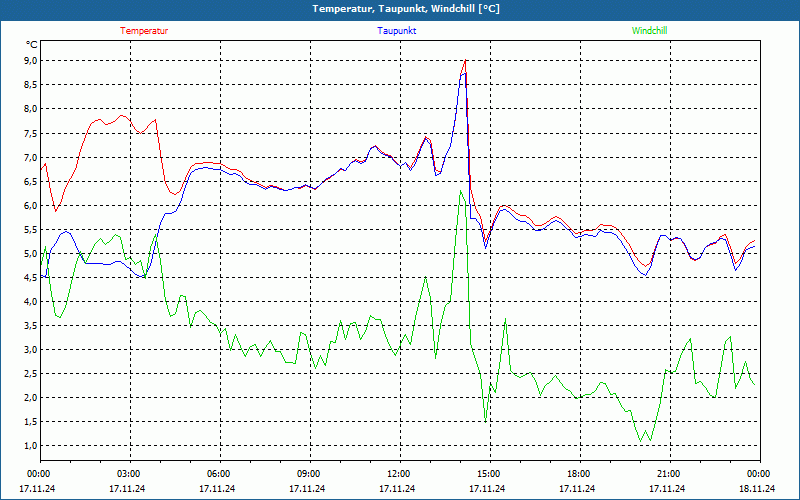Click the 18:00 time axis label

tap(577, 474)
